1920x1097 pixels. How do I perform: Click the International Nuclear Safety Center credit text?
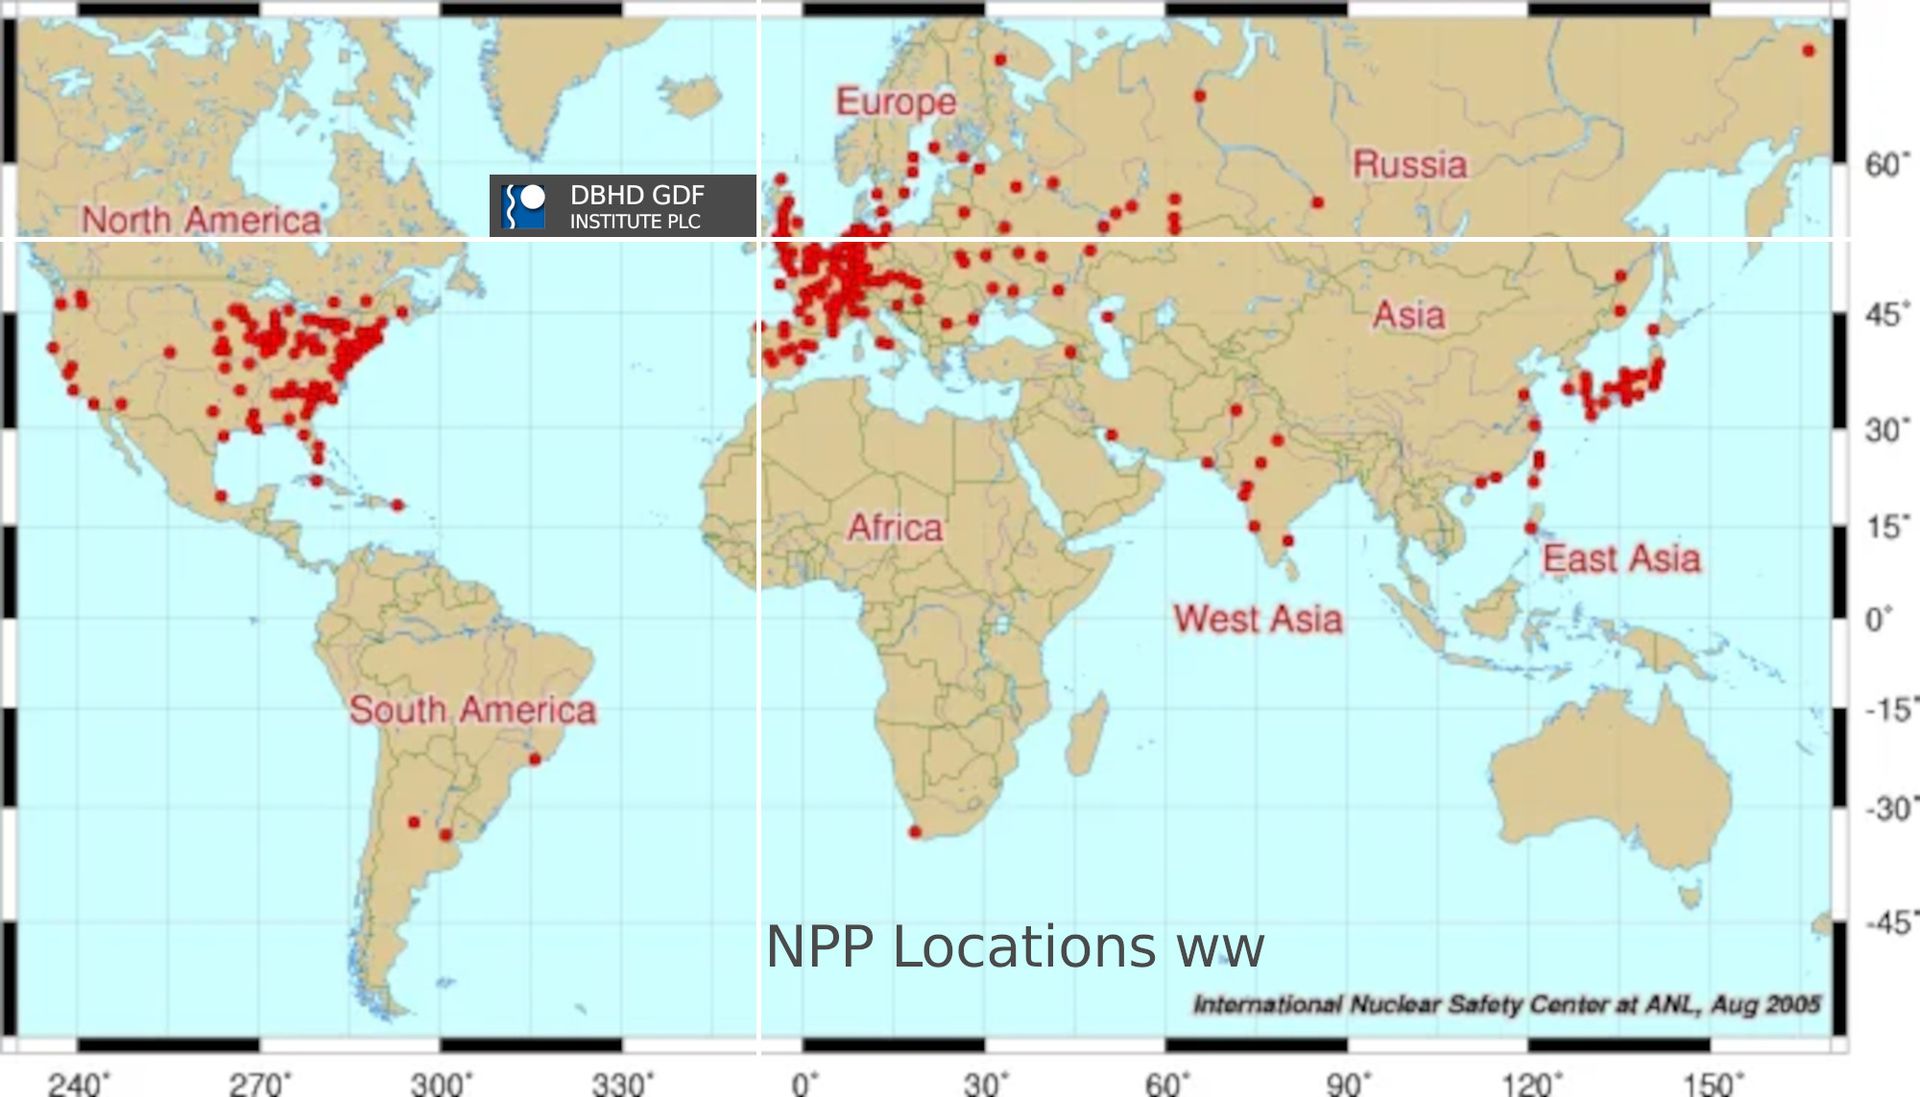coord(1506,1004)
